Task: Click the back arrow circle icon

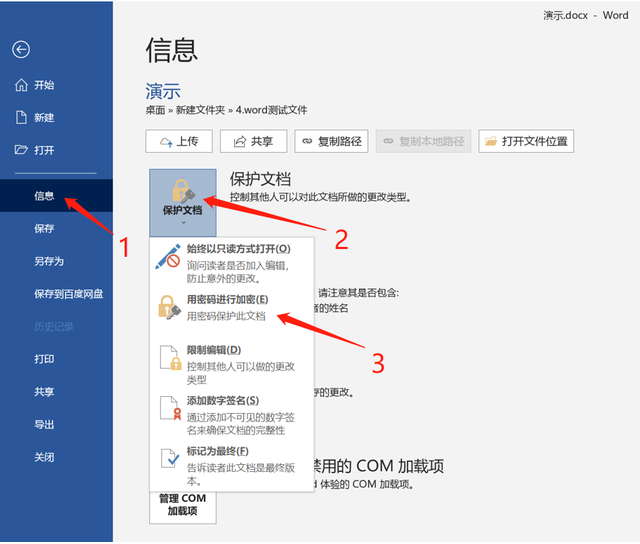Action: (x=21, y=49)
